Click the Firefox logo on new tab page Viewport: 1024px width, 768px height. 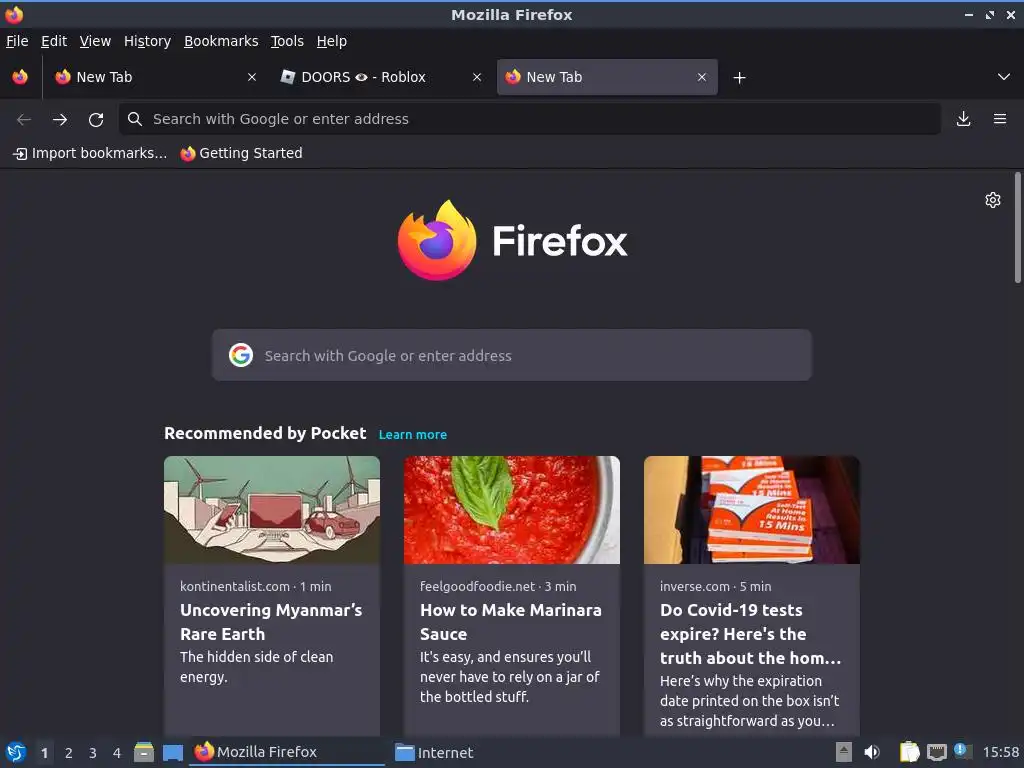click(x=512, y=240)
